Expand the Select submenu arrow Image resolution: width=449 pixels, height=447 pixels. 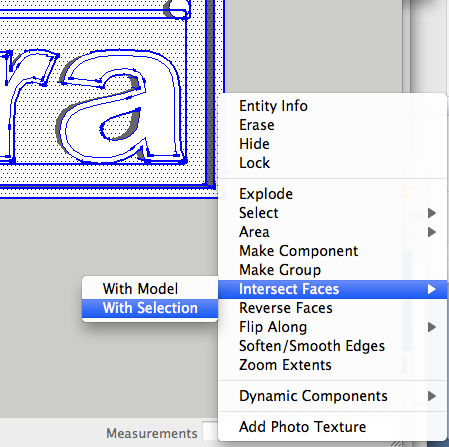coord(432,213)
